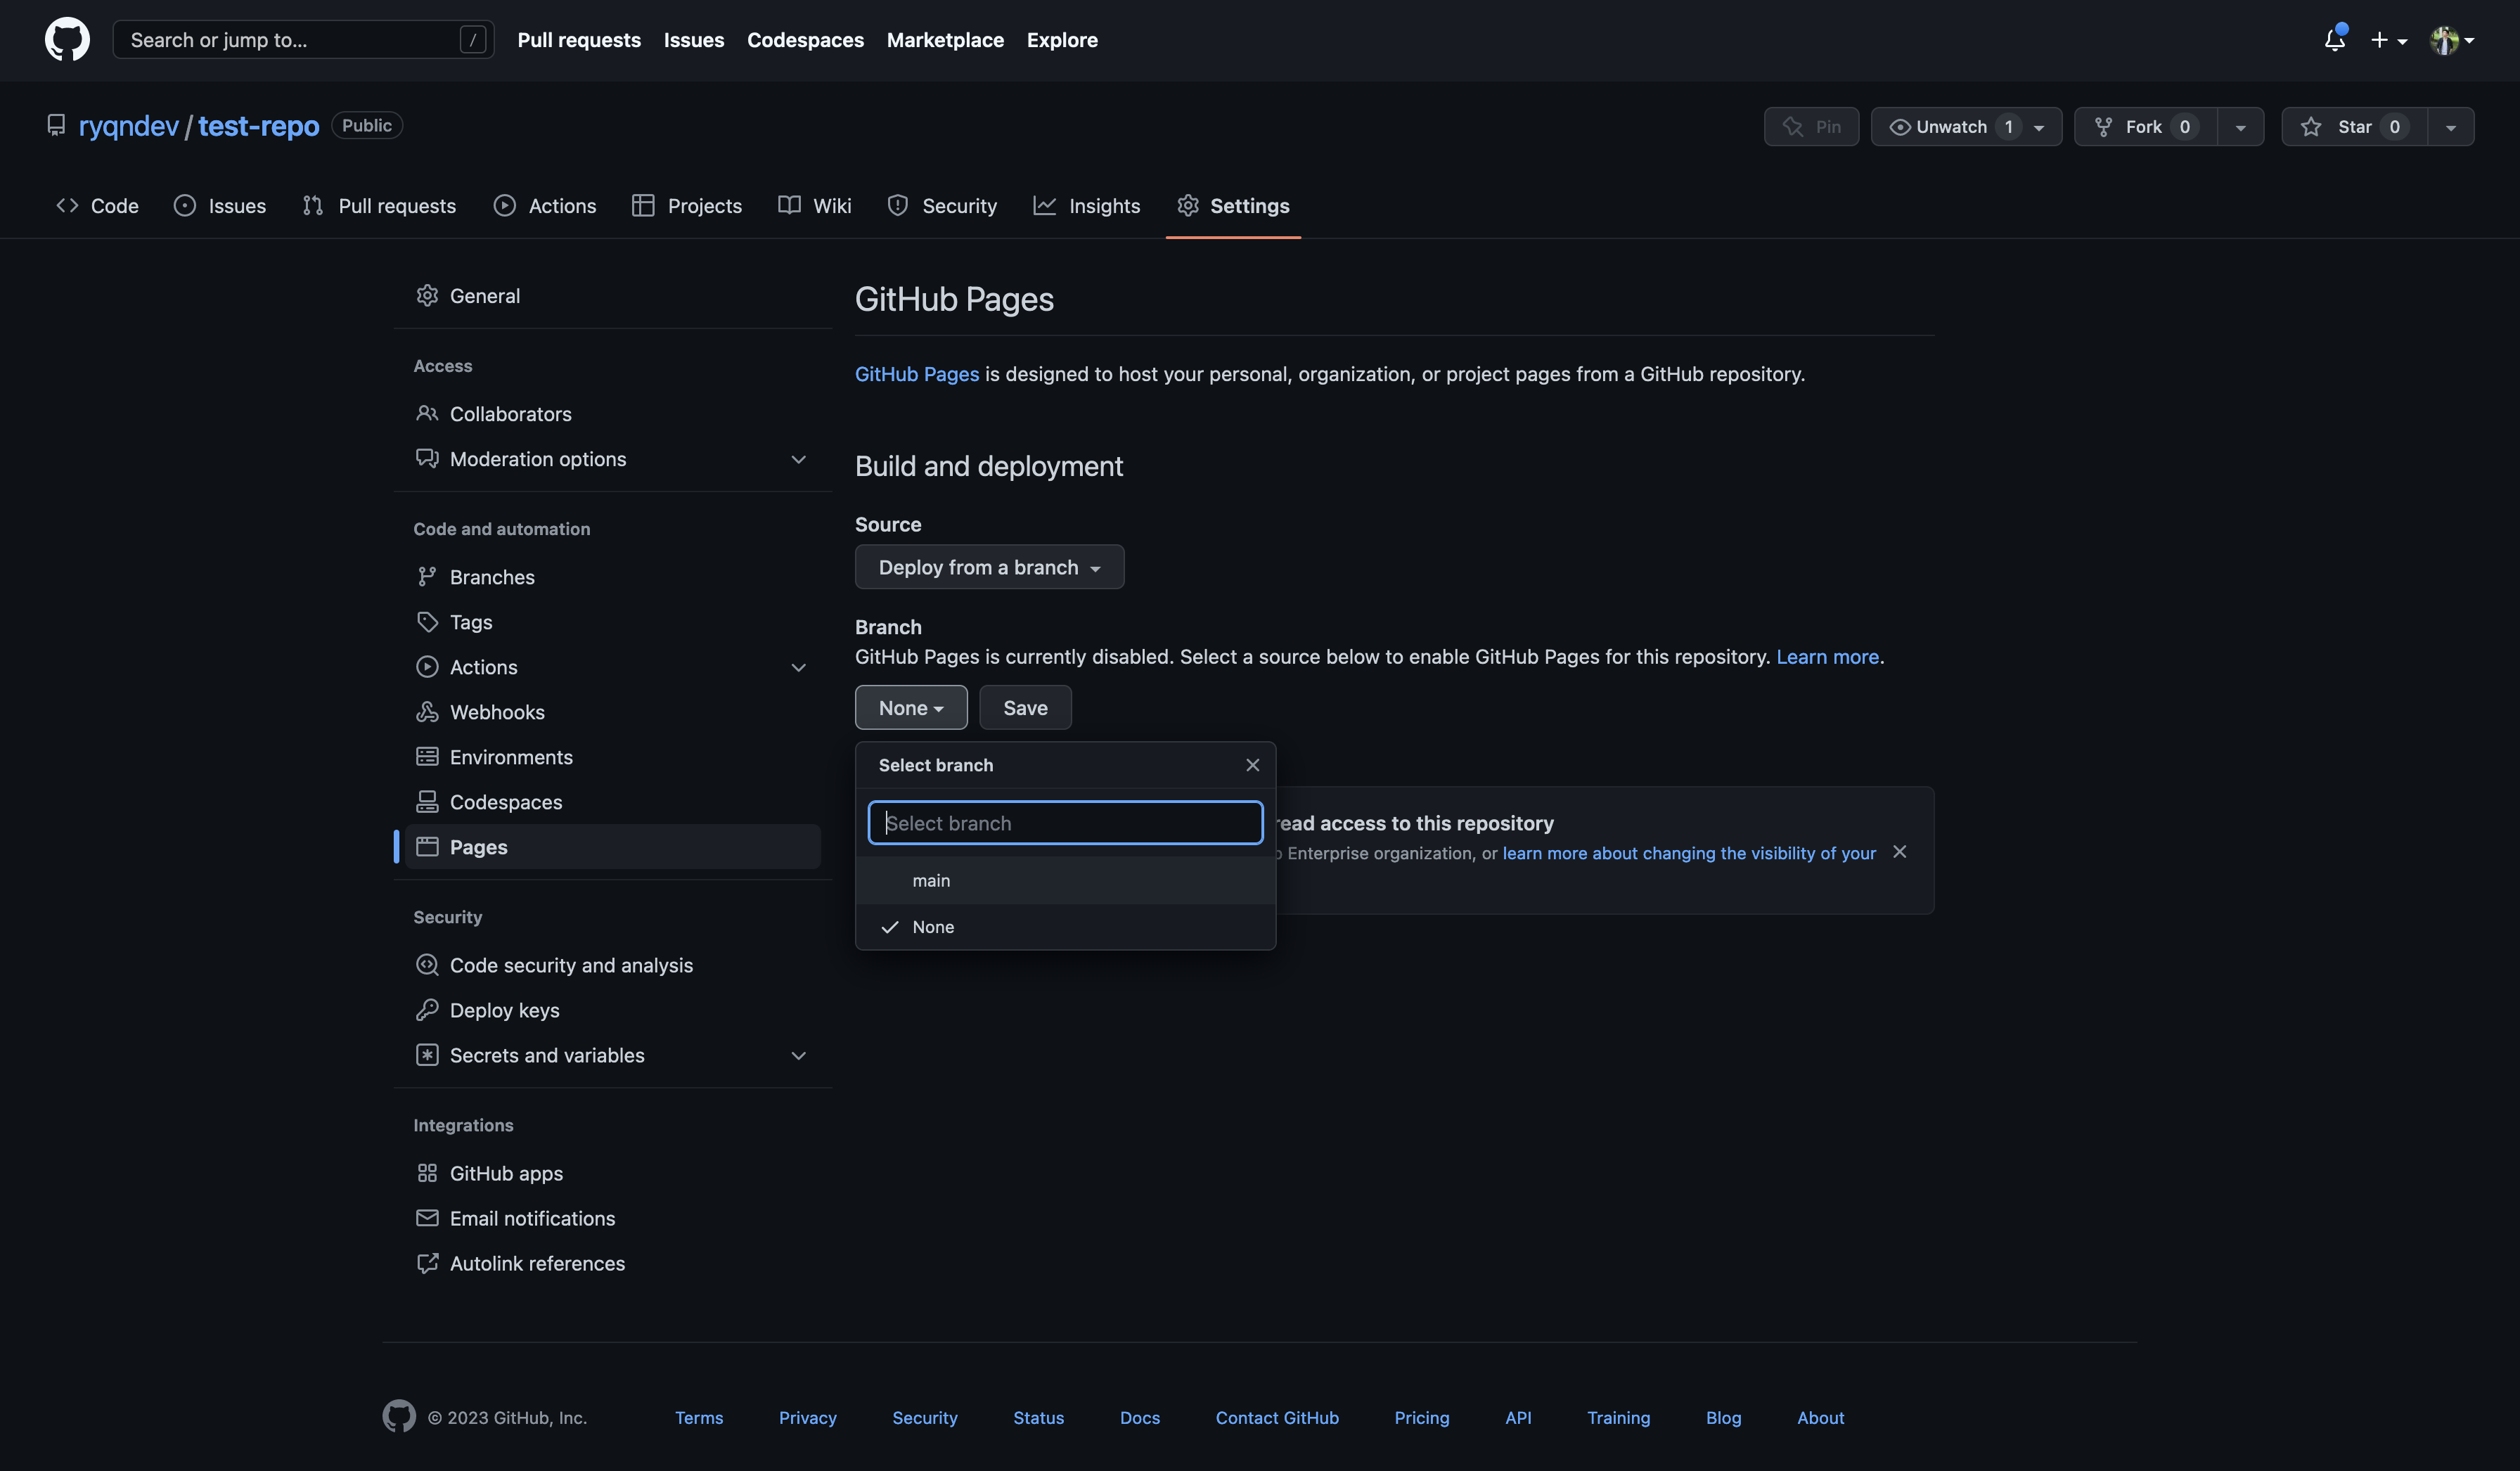
Task: Open Codespaces from the top header
Action: (805, 40)
